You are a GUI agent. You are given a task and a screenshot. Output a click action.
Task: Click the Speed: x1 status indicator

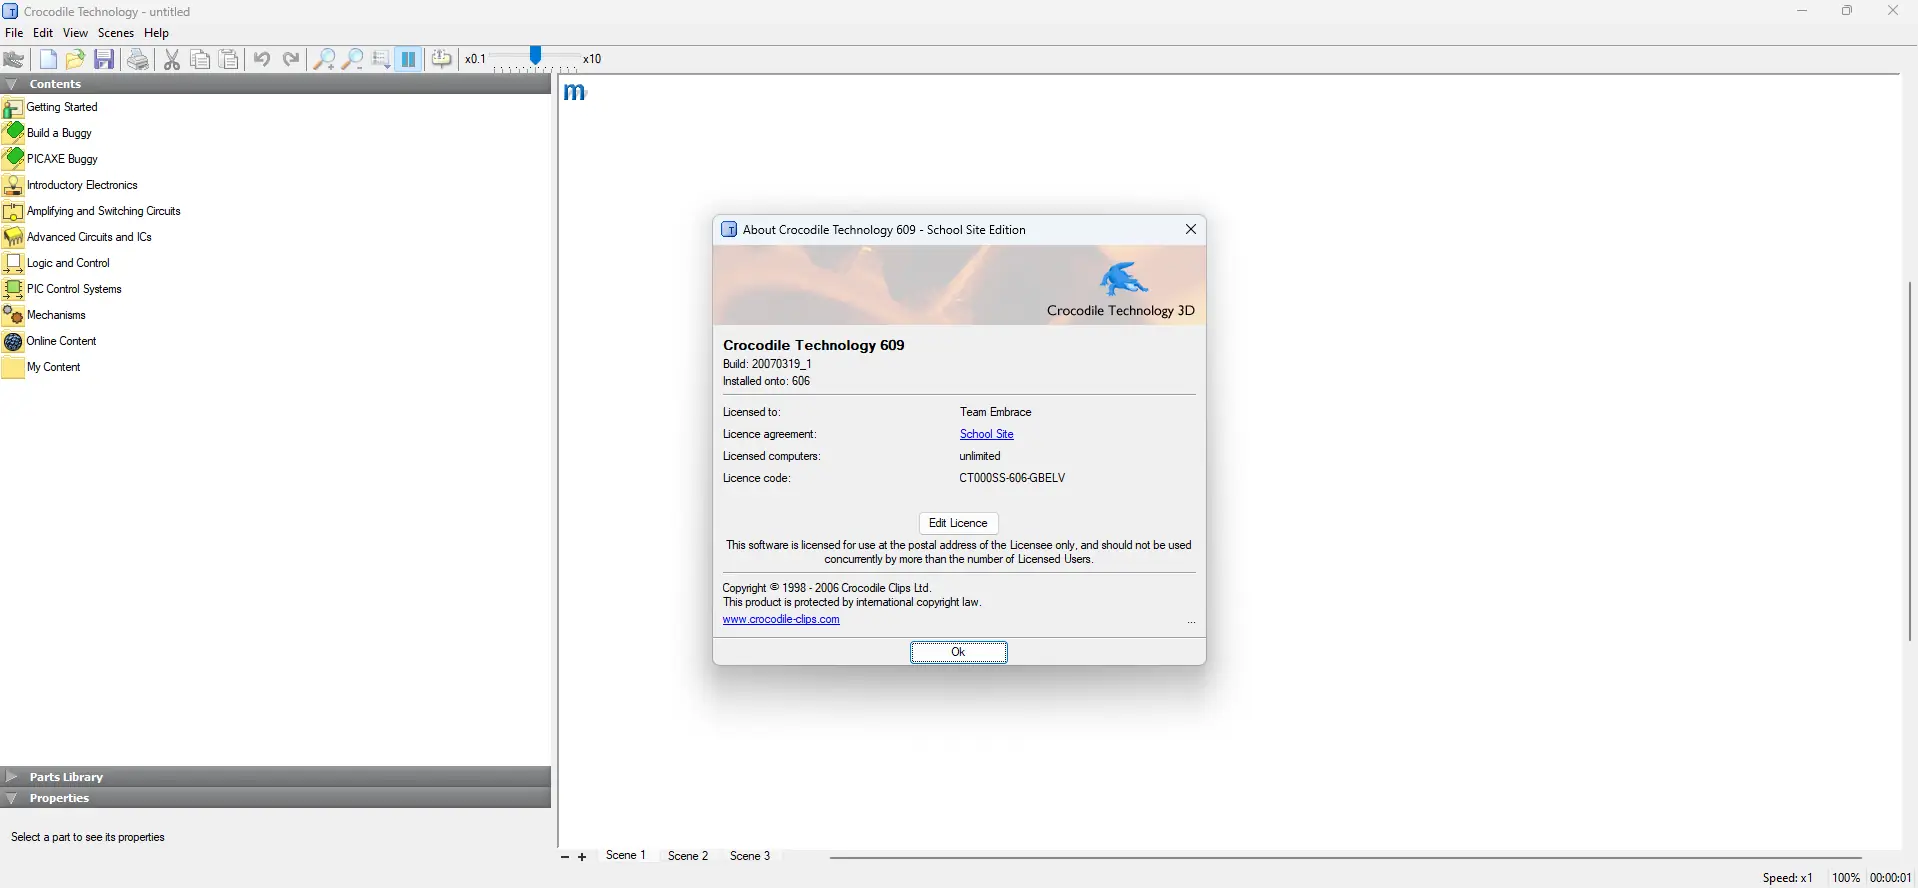(1787, 878)
